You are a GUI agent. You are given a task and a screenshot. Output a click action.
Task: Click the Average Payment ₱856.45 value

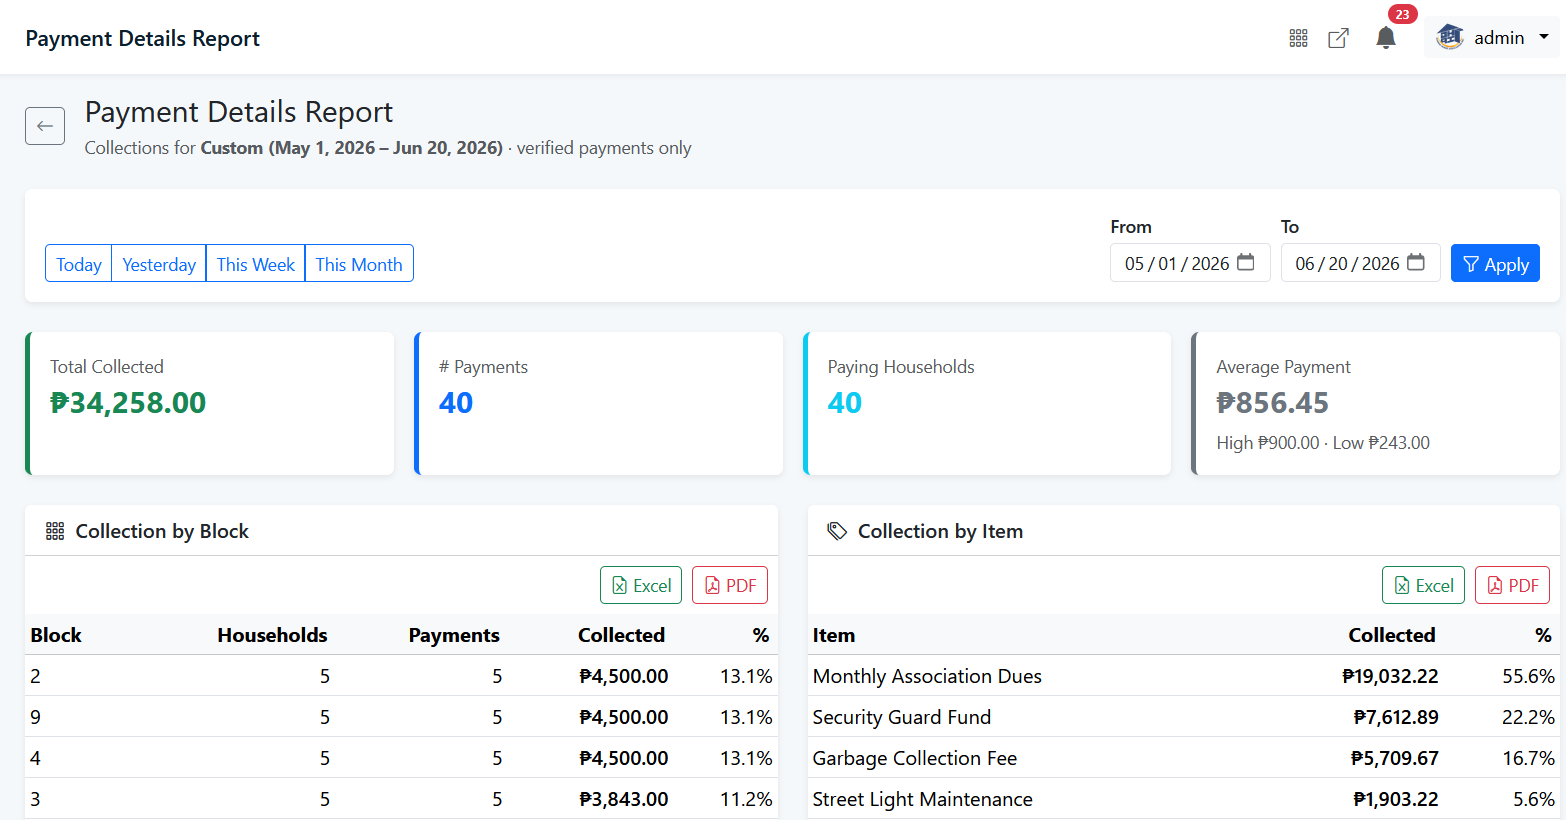coord(1272,403)
